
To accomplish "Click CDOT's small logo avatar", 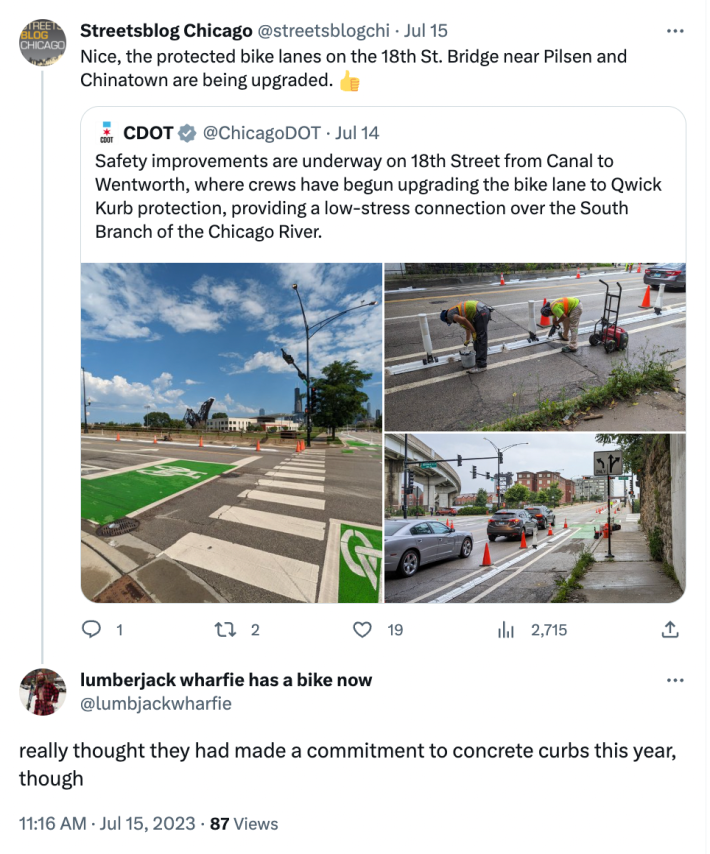I will coord(106,133).
